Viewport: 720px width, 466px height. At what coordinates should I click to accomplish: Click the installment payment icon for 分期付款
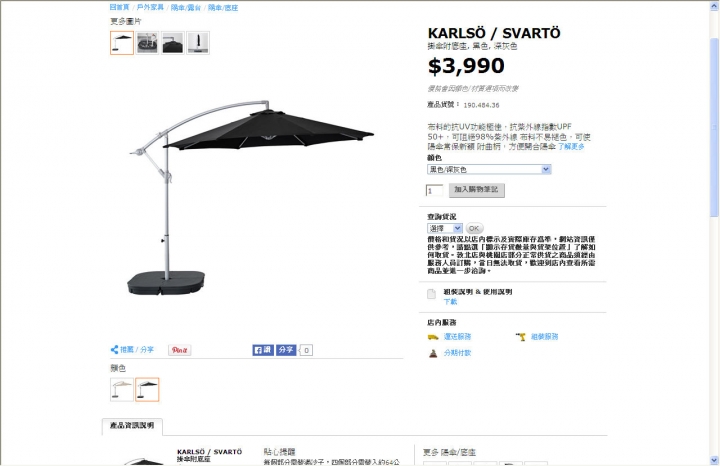[x=433, y=353]
